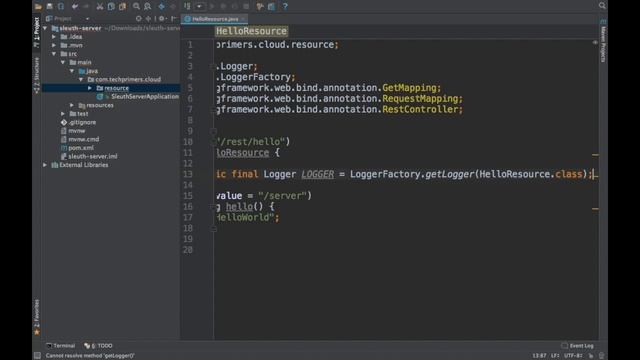Close the HelloResource.java tab

pyautogui.click(x=244, y=19)
